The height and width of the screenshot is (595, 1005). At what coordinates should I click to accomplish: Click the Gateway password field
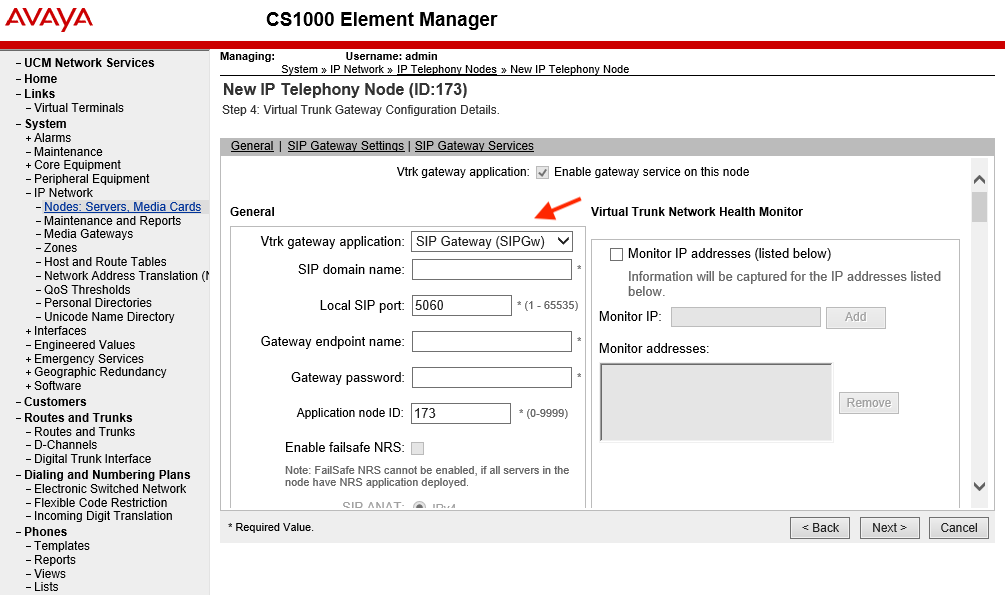tap(492, 378)
